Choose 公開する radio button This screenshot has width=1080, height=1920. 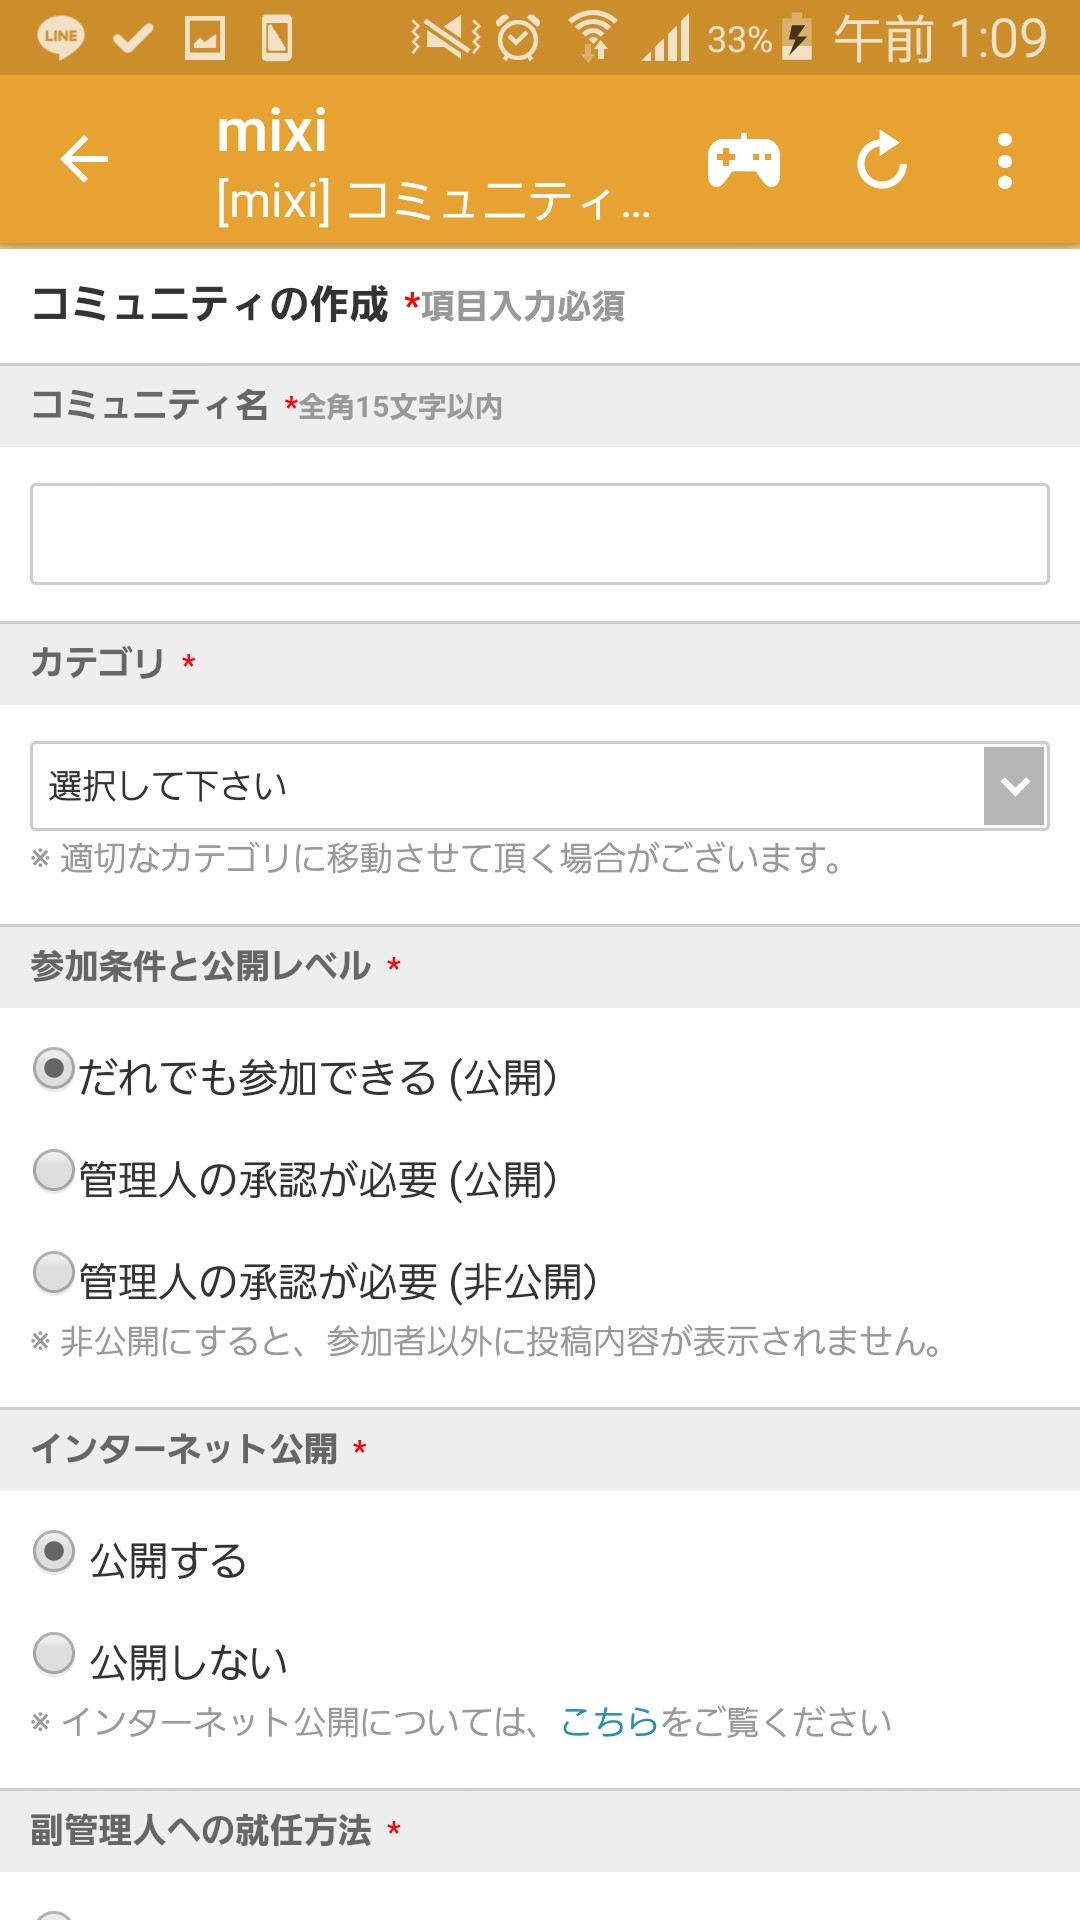tap(54, 1552)
